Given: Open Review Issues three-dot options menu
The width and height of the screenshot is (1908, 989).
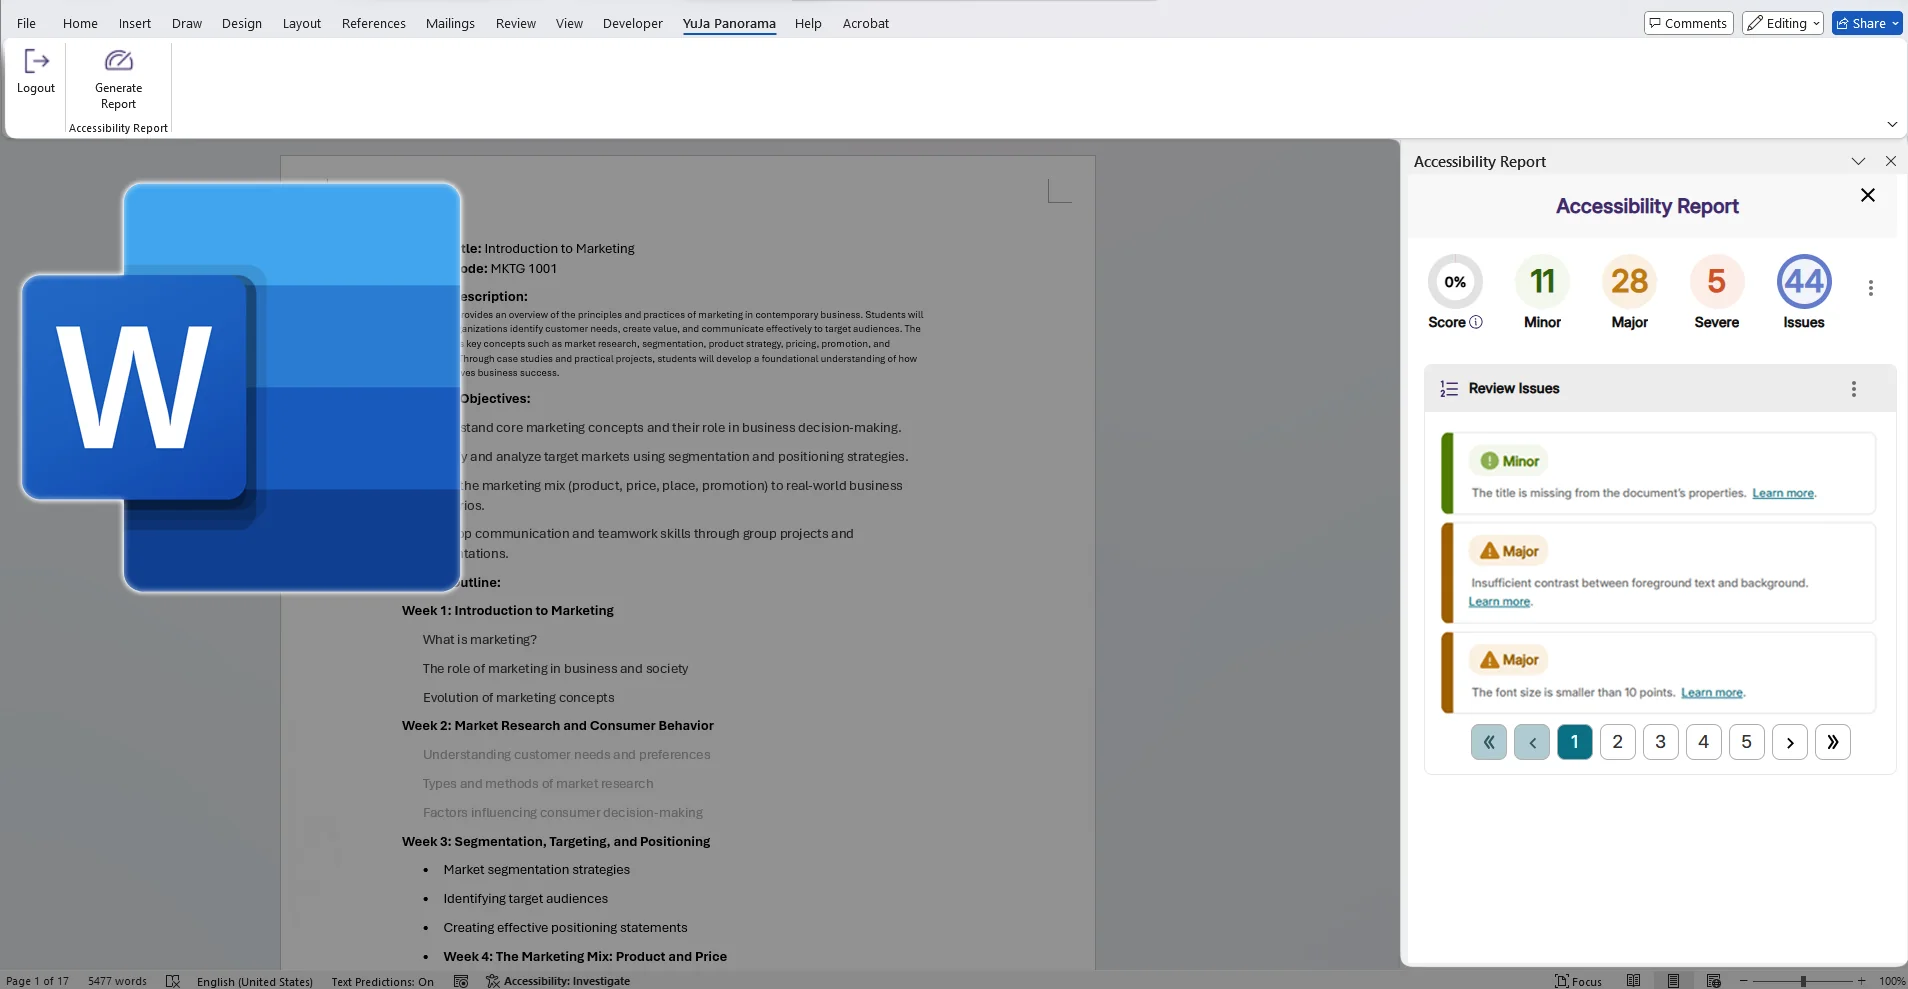Looking at the screenshot, I should (x=1853, y=389).
